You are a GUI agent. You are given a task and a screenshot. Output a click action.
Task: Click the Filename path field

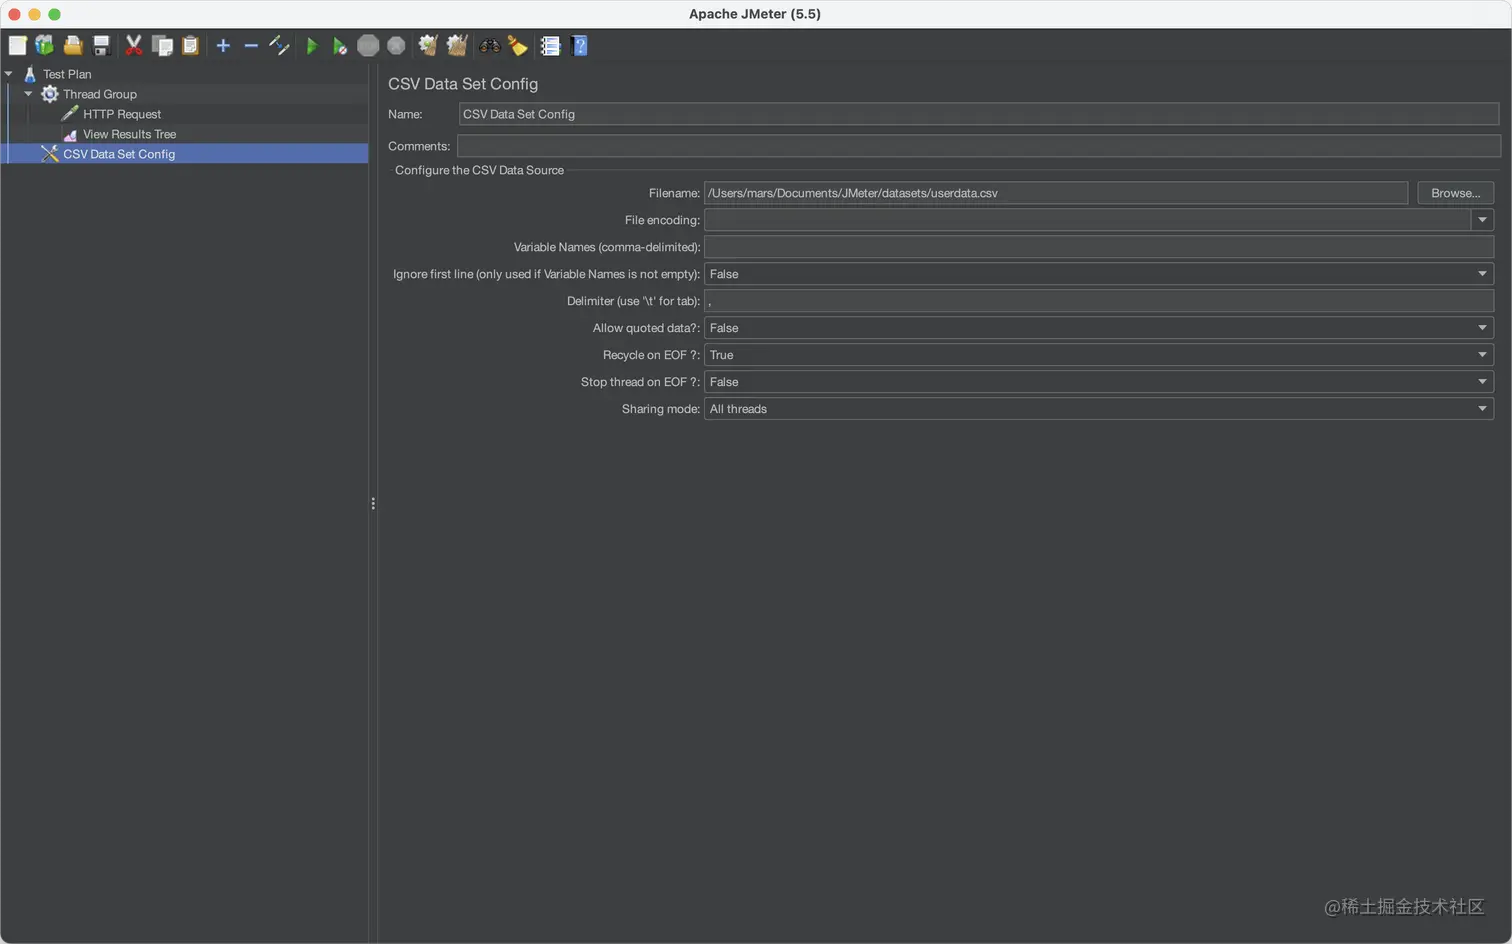click(1056, 193)
